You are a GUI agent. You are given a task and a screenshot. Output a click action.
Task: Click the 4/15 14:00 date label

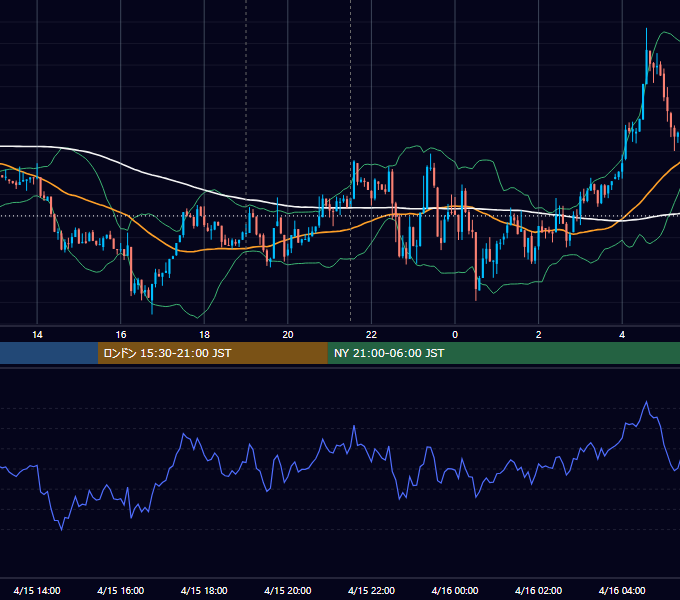pos(37,590)
